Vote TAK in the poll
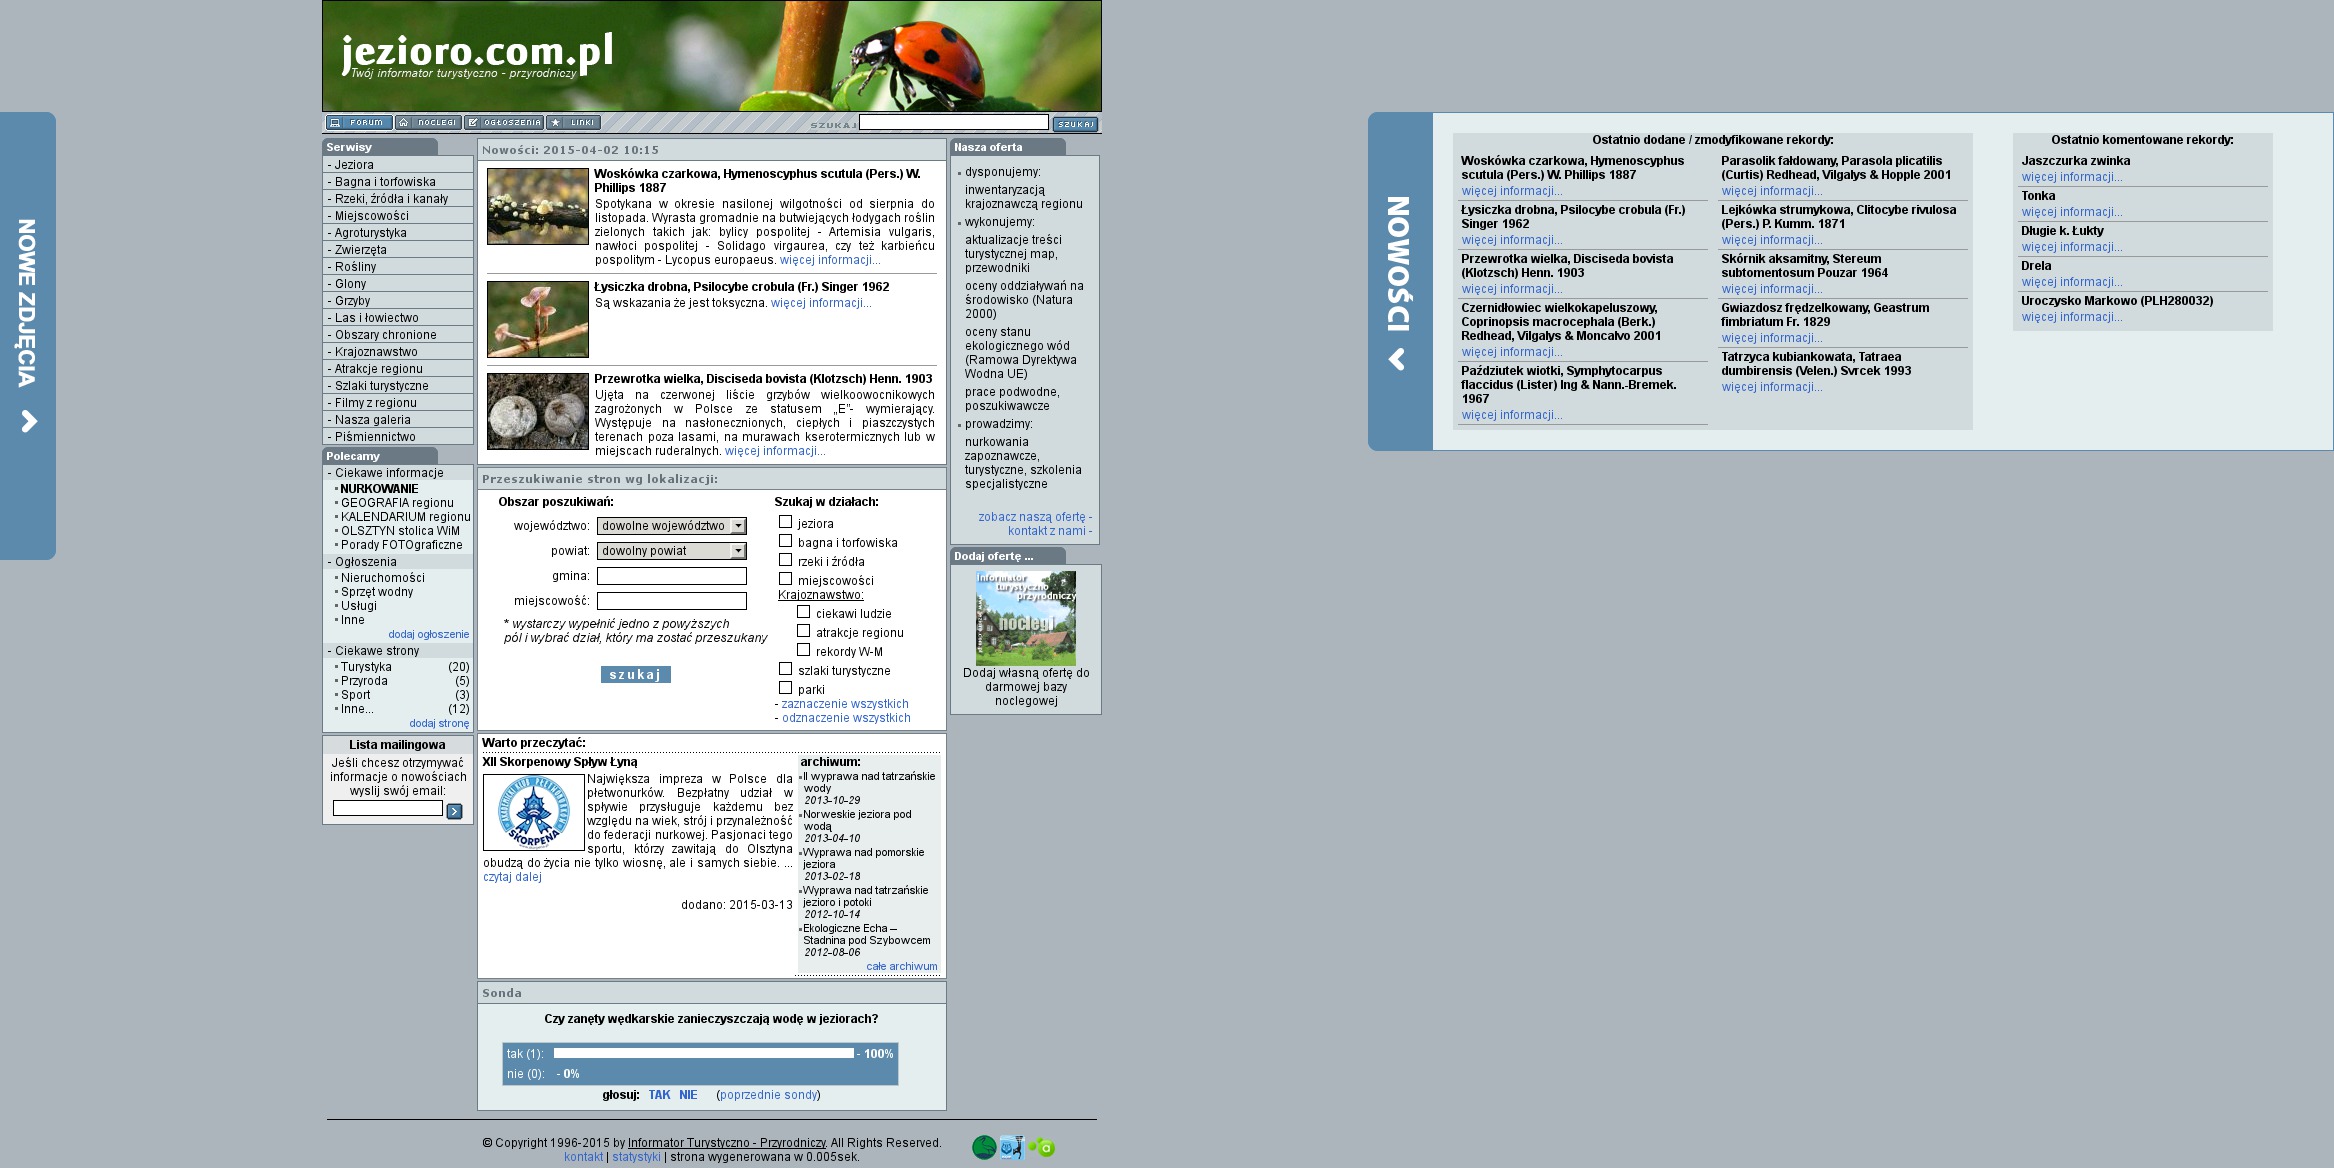This screenshot has height=1168, width=2334. (659, 1095)
